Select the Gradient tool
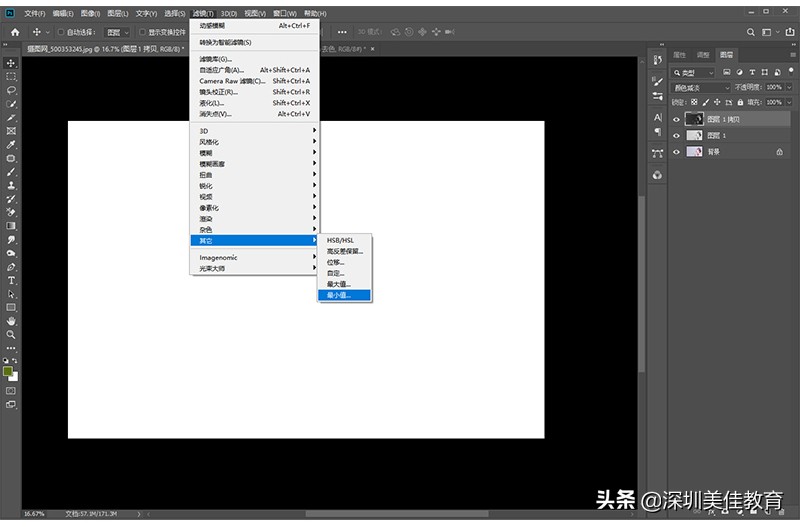Viewport: 800px width, 527px height. pyautogui.click(x=11, y=226)
